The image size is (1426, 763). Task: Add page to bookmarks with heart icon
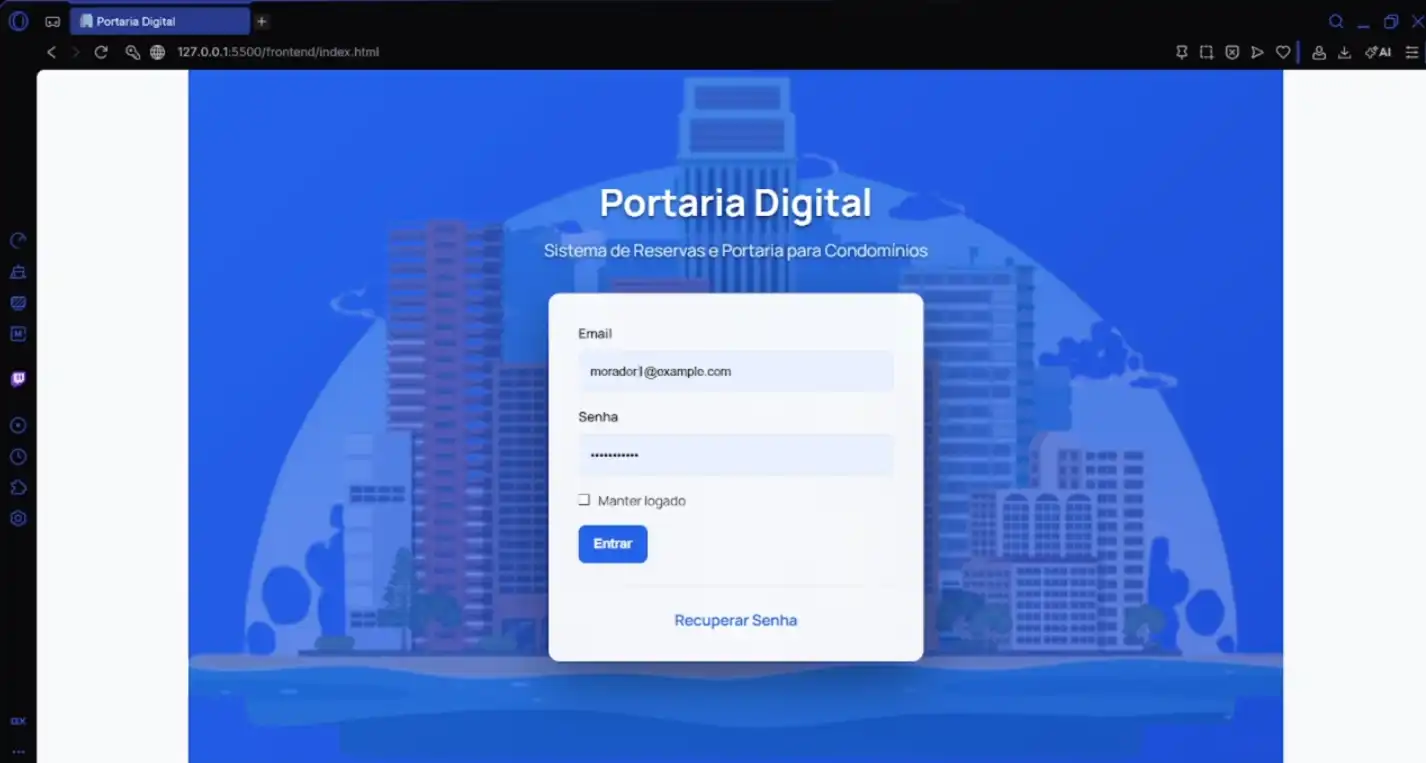(1283, 52)
